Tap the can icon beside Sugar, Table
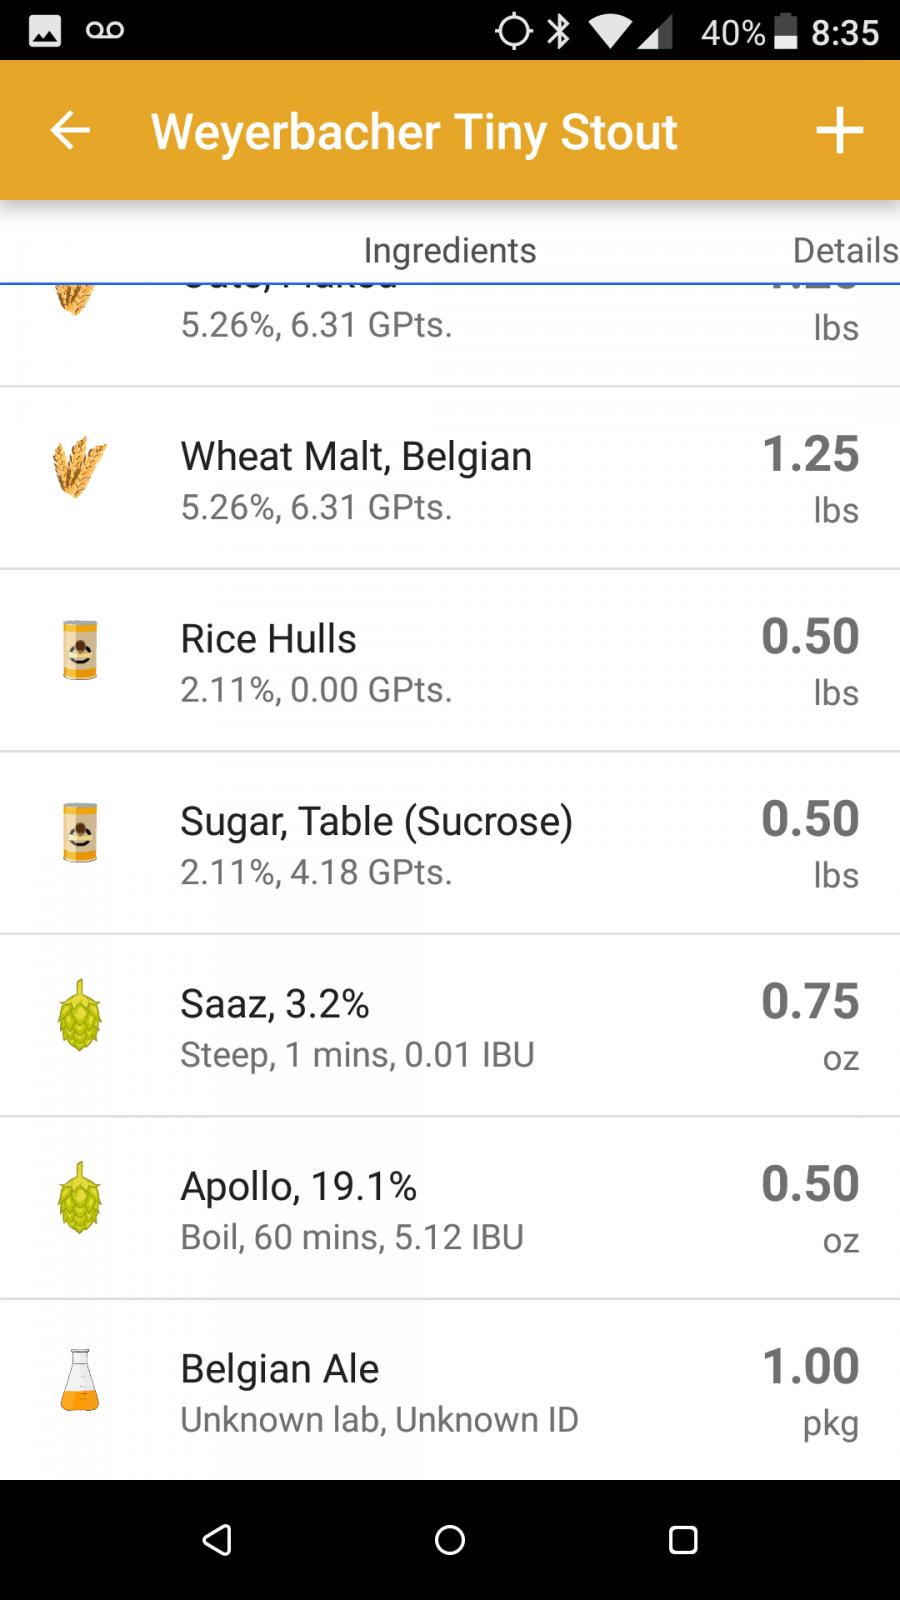The height and width of the screenshot is (1600, 900). pyautogui.click(x=80, y=832)
